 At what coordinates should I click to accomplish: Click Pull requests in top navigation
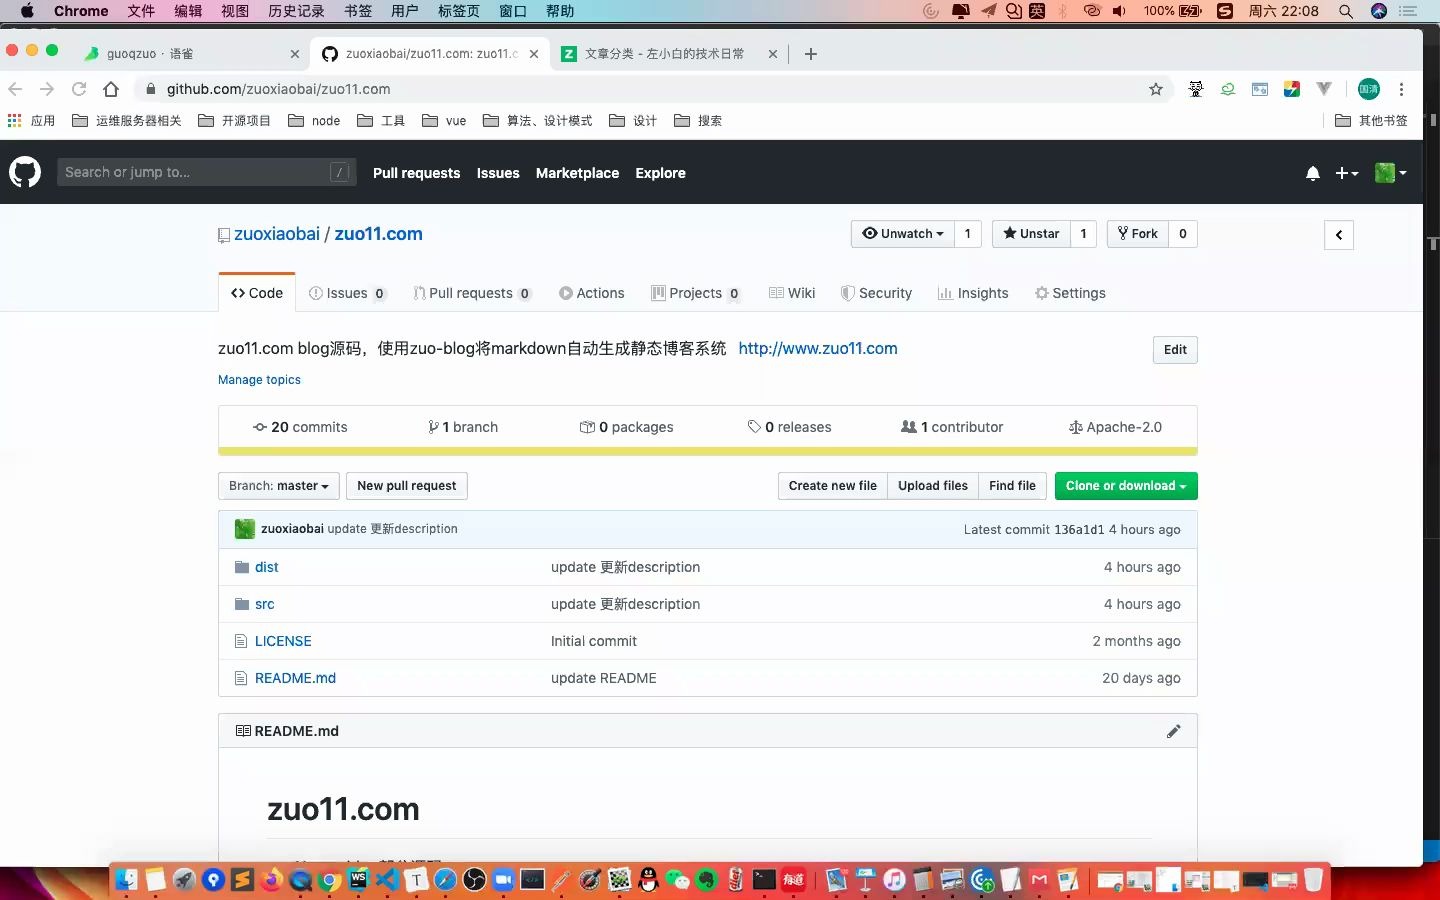tap(416, 173)
